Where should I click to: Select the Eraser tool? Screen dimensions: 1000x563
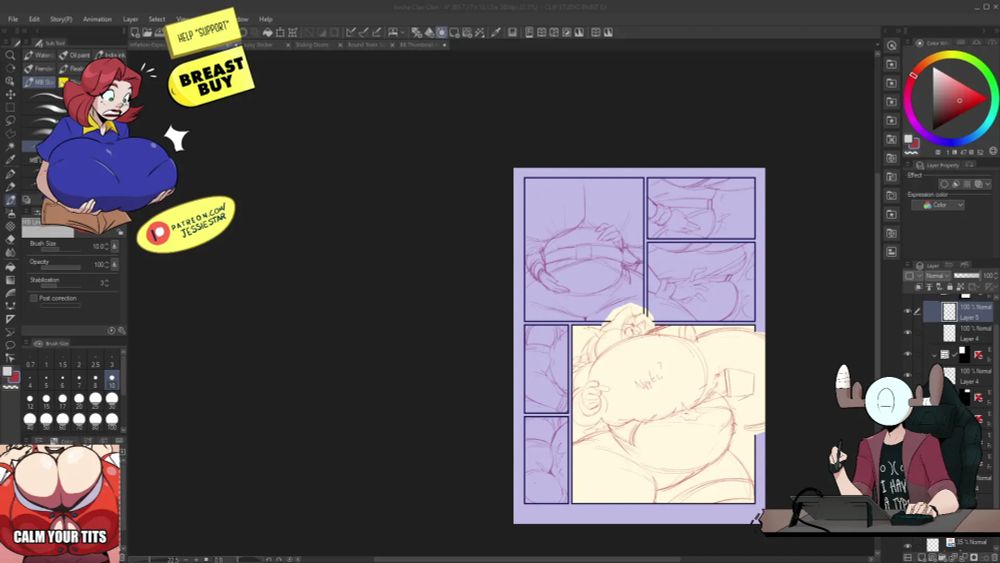(10, 240)
